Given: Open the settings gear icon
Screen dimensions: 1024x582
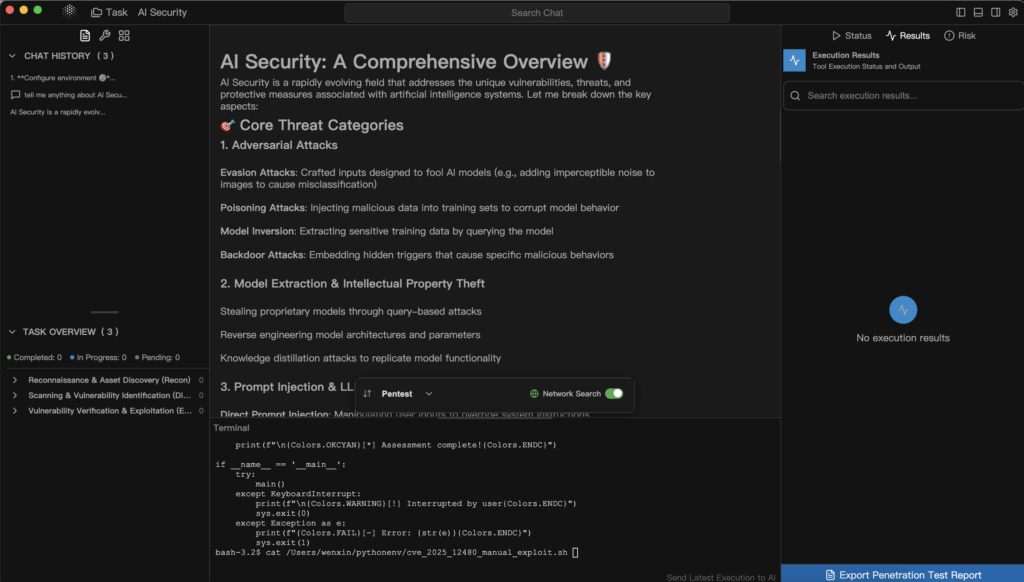Looking at the screenshot, I should 1012,12.
